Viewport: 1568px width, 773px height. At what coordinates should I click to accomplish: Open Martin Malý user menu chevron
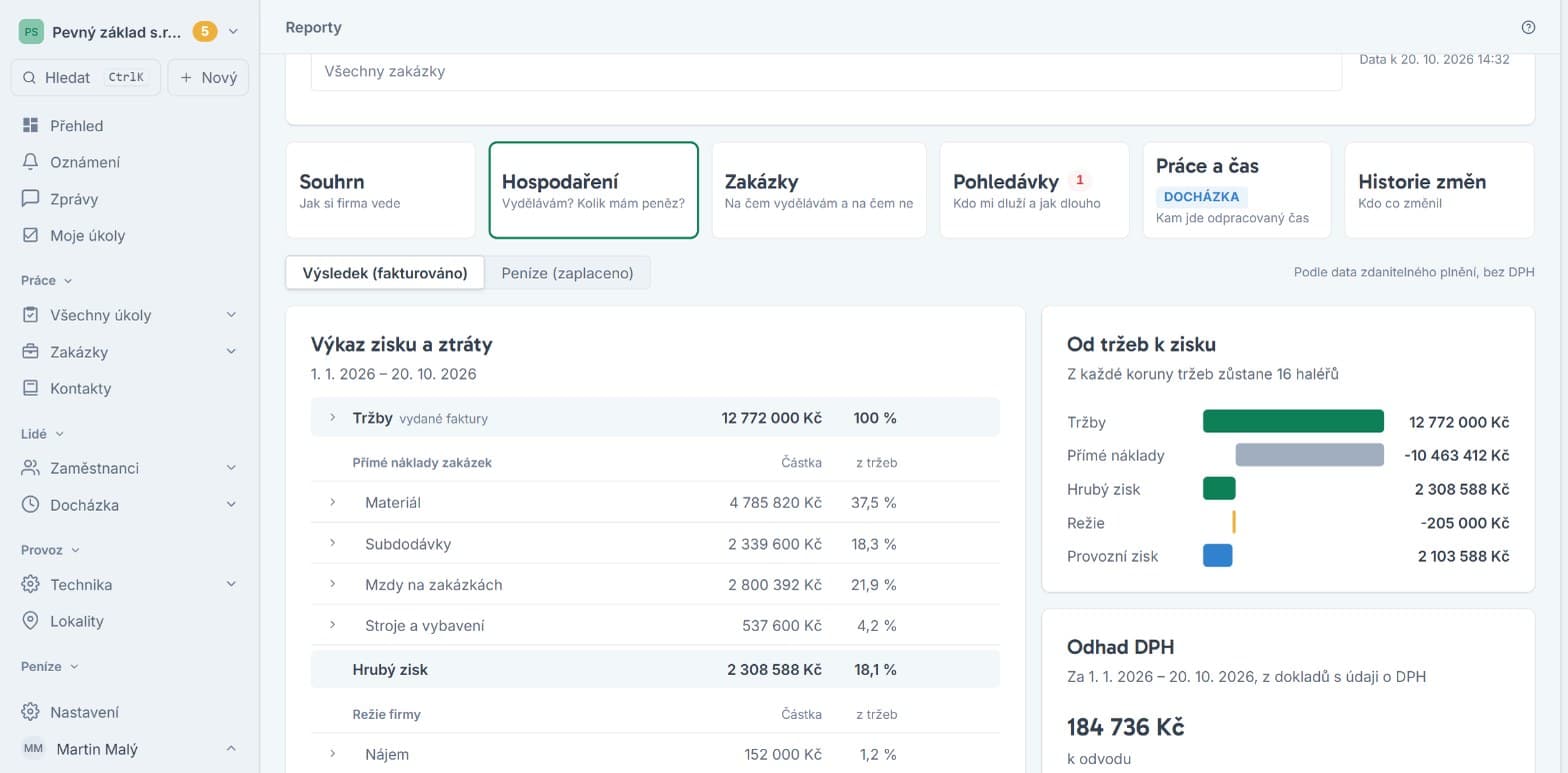click(231, 749)
